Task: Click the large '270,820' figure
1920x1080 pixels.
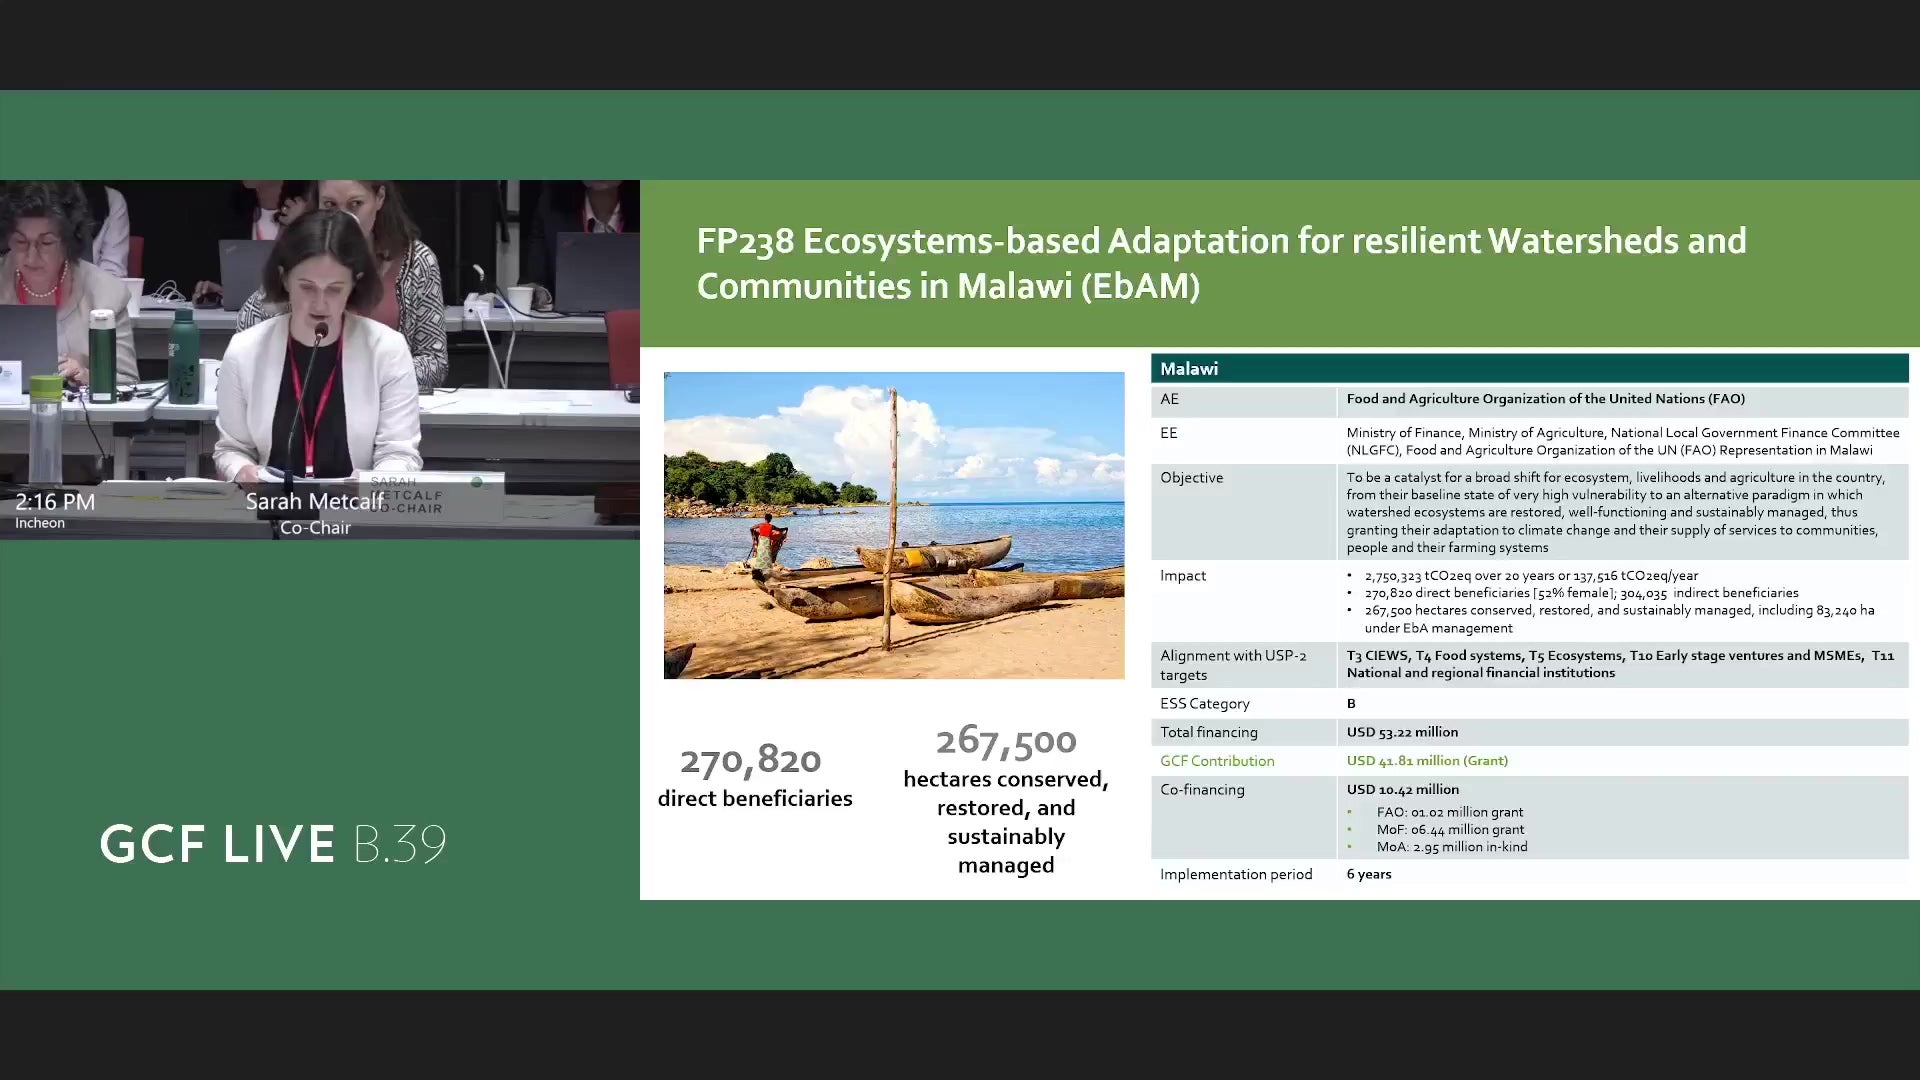Action: (751, 760)
